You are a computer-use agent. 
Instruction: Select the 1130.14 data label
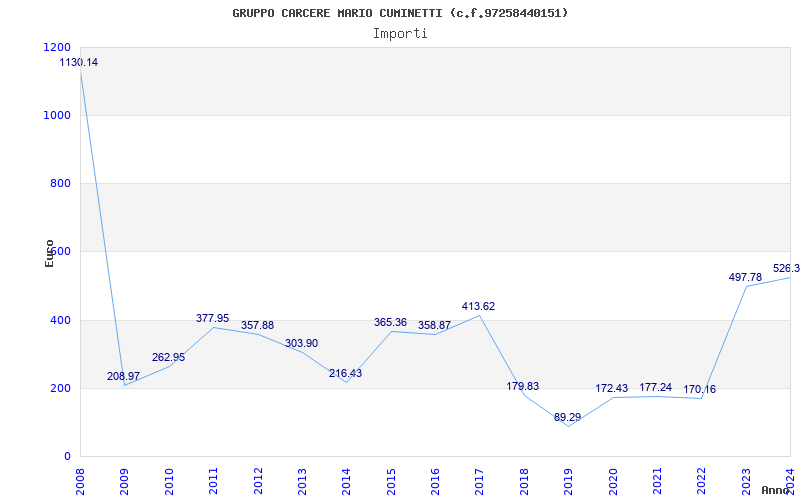click(79, 63)
